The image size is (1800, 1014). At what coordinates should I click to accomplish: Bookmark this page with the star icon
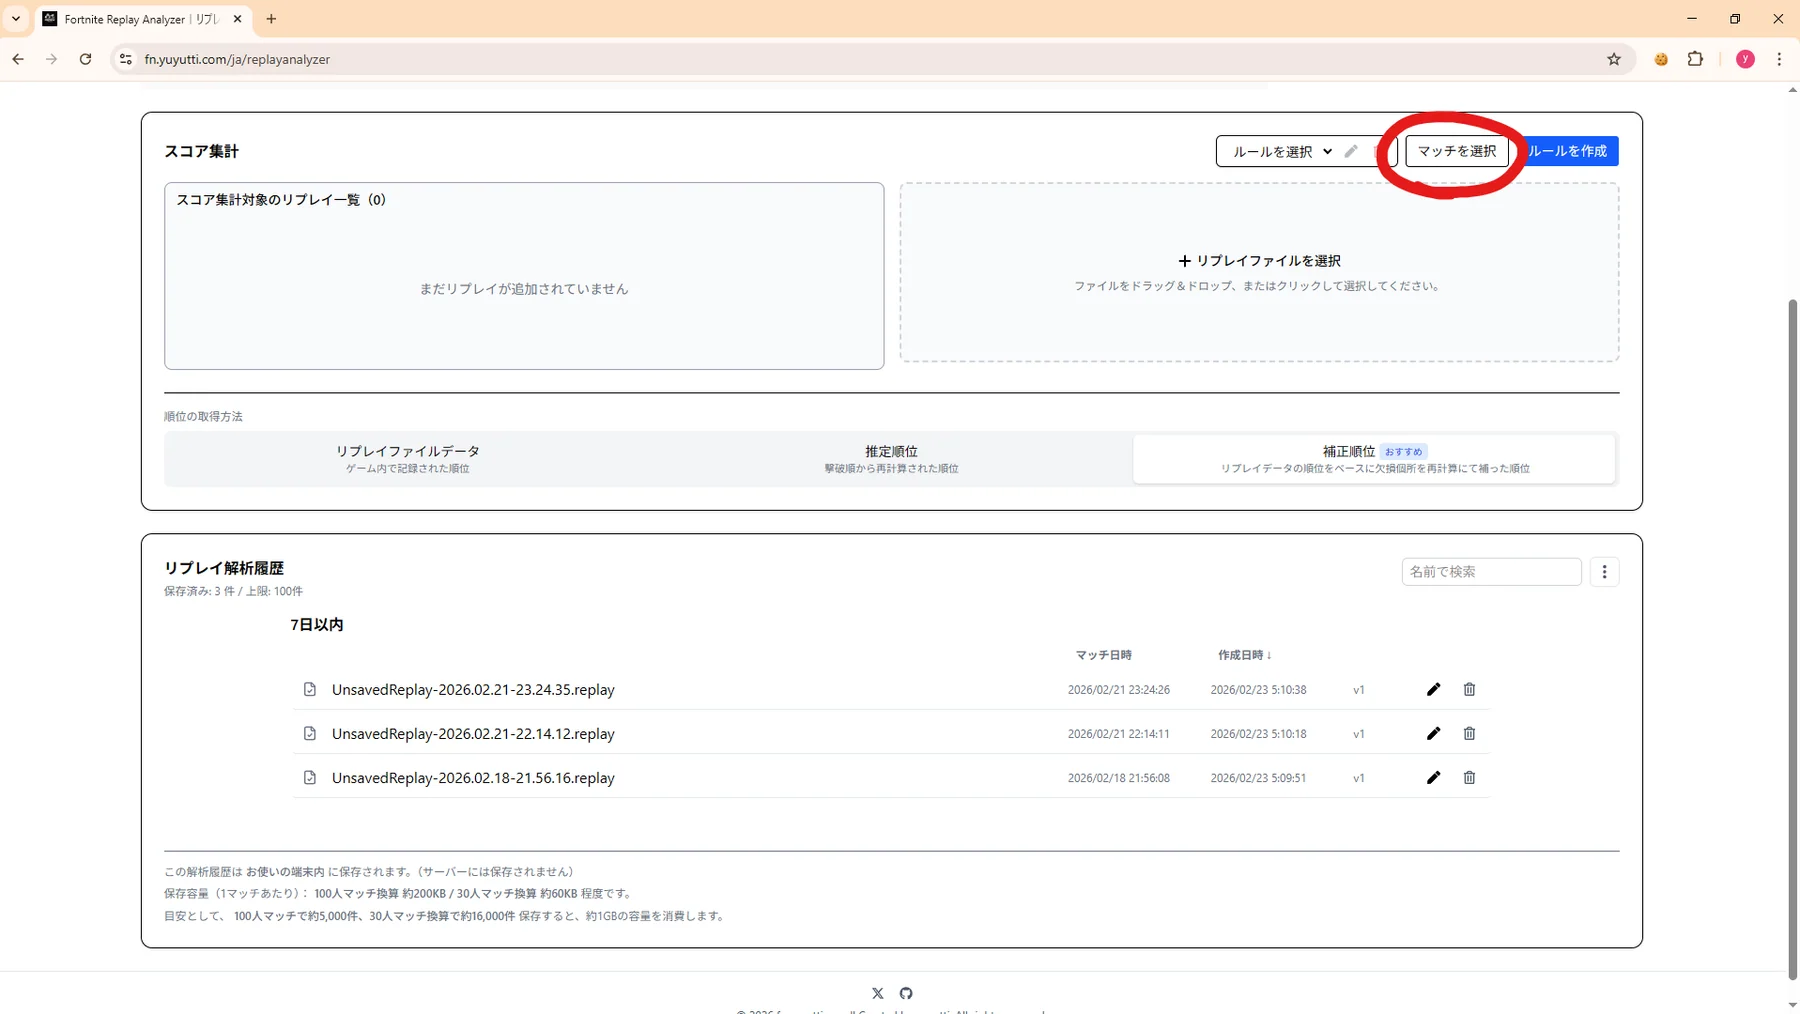(1613, 59)
